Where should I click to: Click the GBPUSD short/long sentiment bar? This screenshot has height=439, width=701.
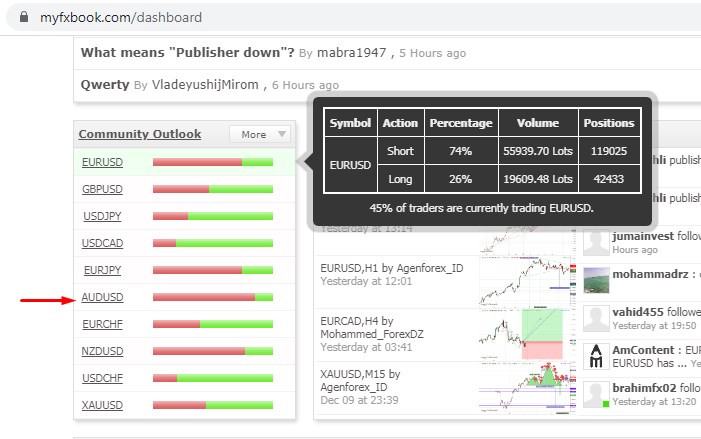tap(213, 189)
